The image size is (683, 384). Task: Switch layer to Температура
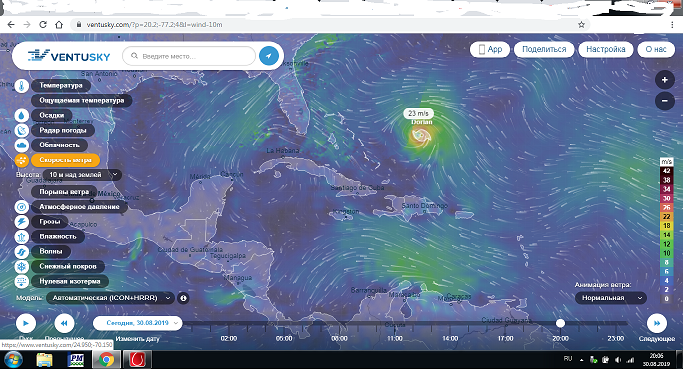point(61,86)
